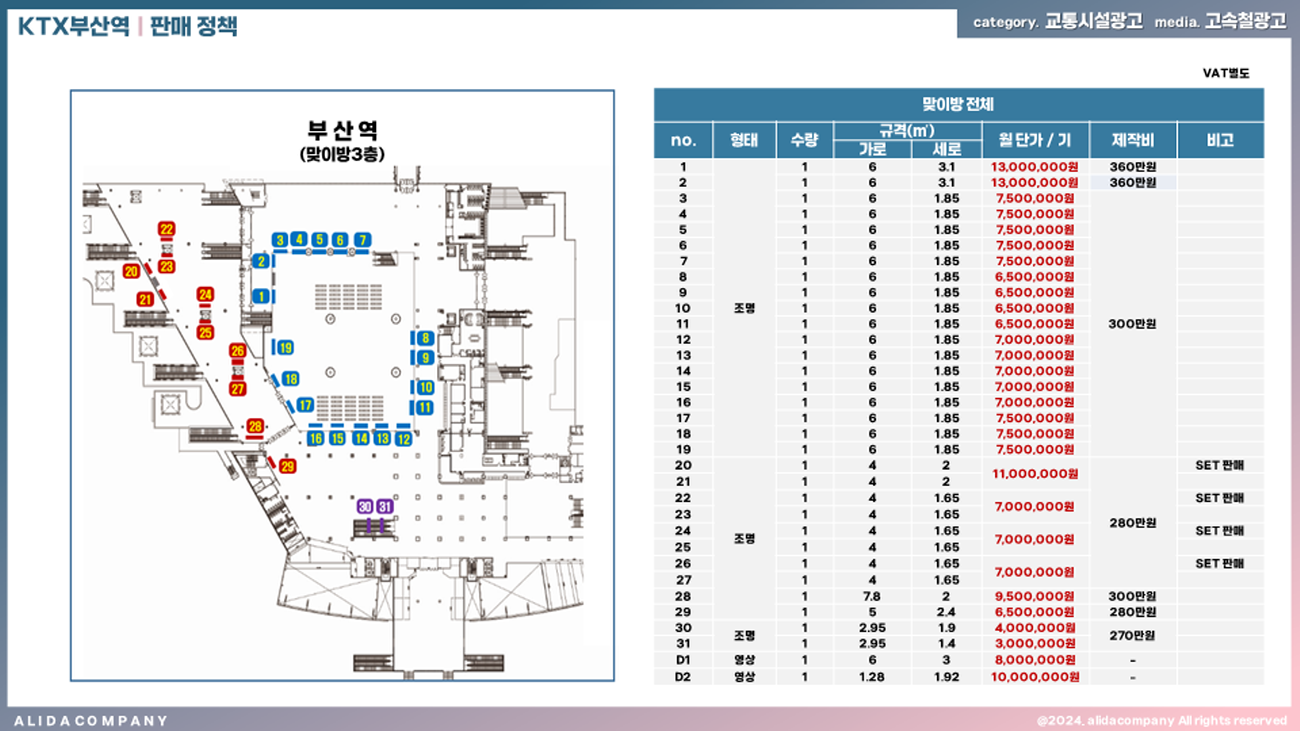Image resolution: width=1300 pixels, height=731 pixels.
Task: Select blue marker 12 on the station map
Action: pyautogui.click(x=404, y=438)
